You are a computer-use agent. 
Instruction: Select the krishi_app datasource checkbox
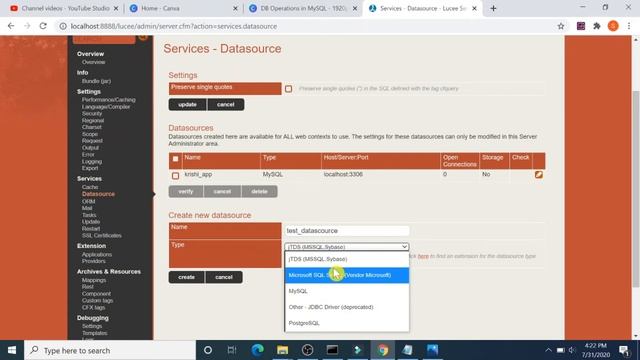click(176, 176)
